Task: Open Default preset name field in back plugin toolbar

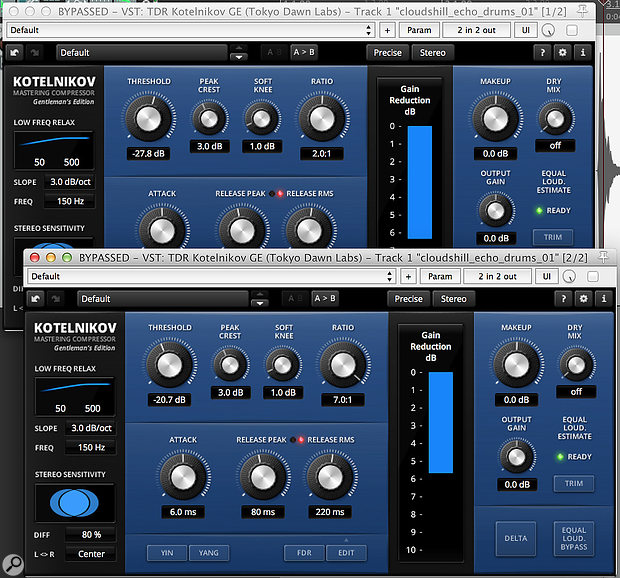Action: click(x=142, y=53)
